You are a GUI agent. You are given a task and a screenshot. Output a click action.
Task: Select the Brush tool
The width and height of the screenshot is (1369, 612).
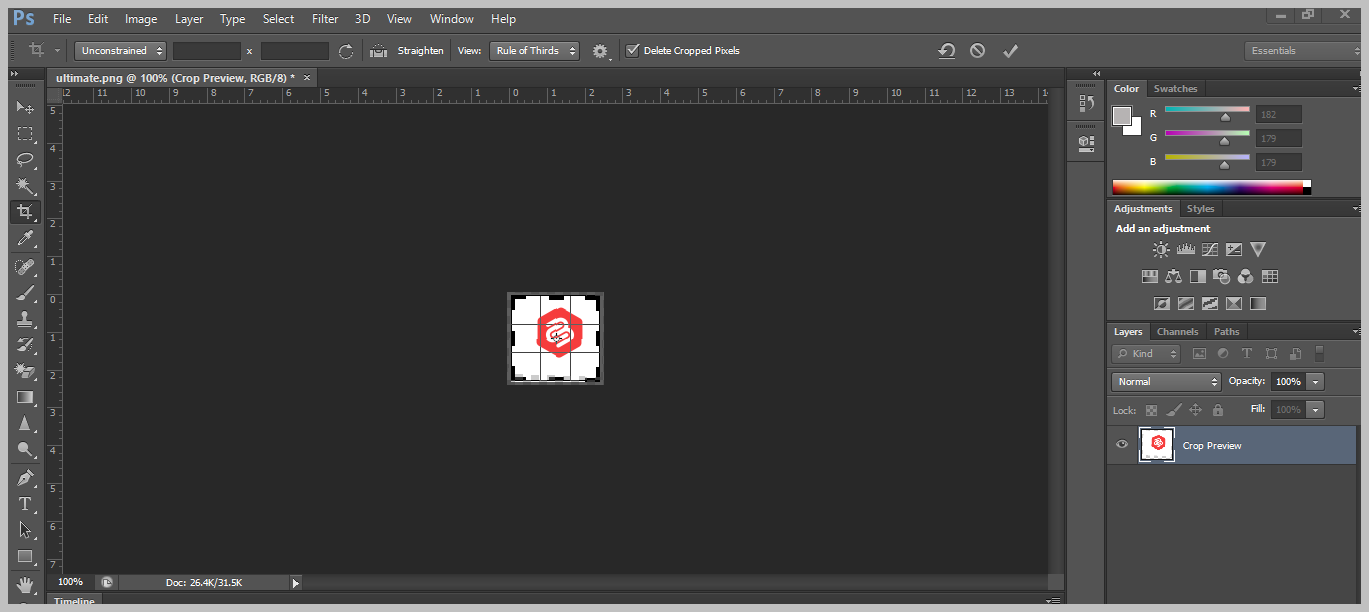pyautogui.click(x=25, y=293)
